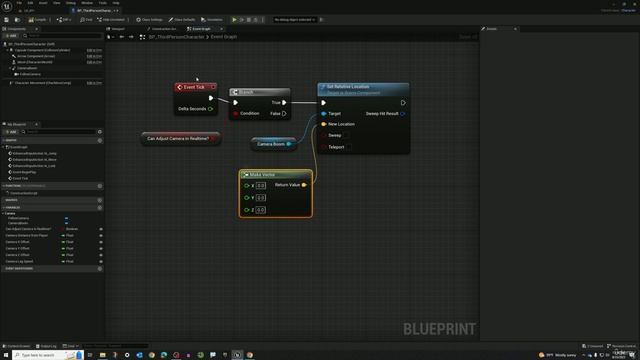Select ConstructionScript function
The image size is (640, 360).
tap(24, 193)
